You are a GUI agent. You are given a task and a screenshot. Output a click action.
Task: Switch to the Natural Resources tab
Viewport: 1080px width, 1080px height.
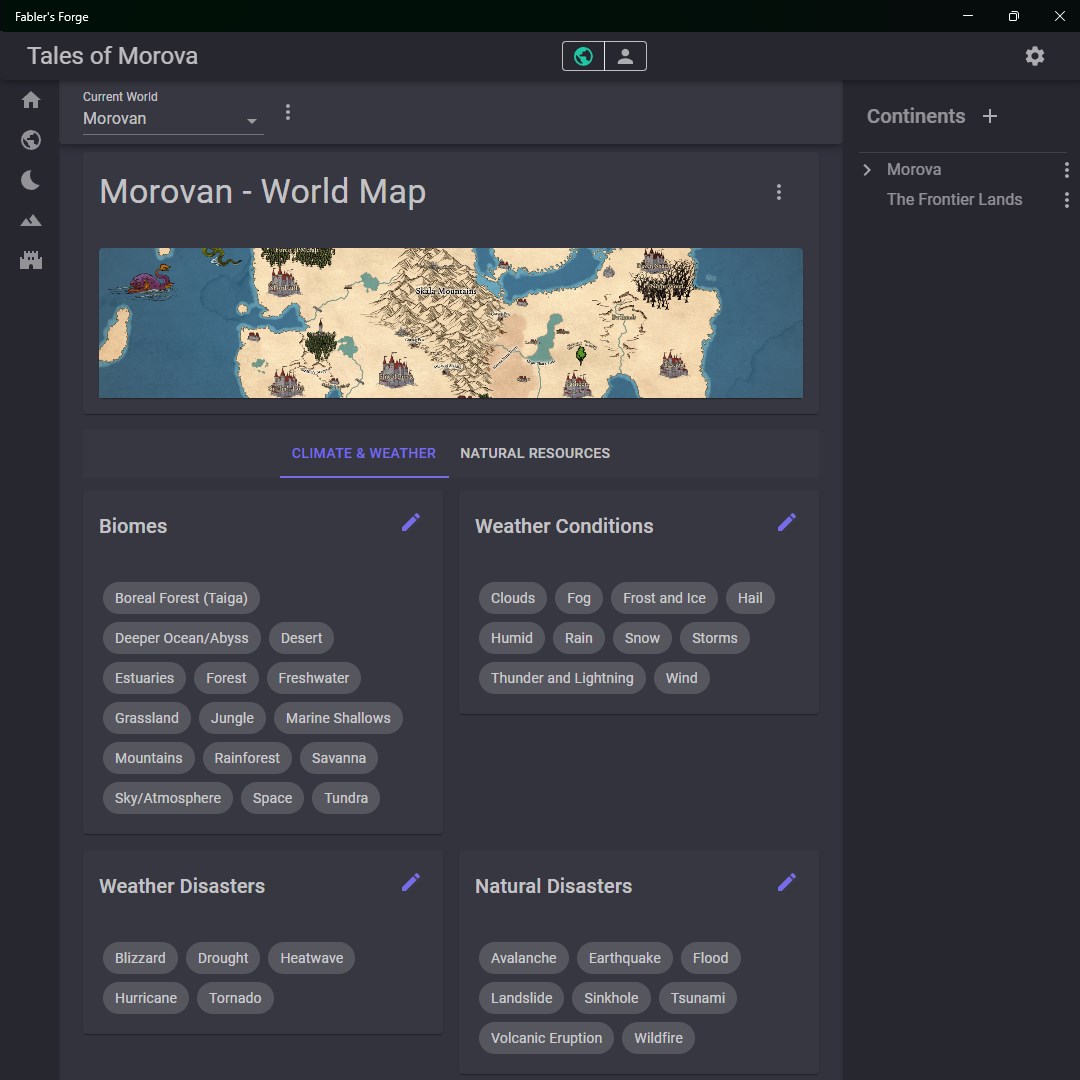(x=535, y=453)
